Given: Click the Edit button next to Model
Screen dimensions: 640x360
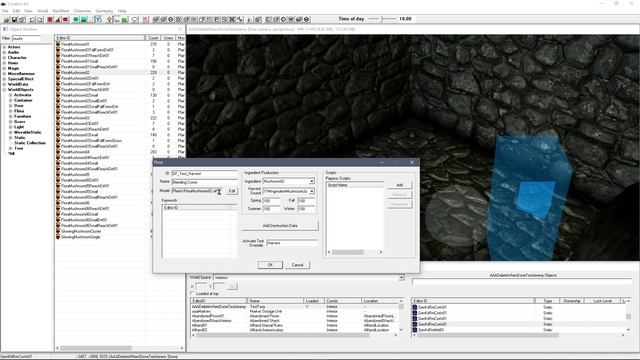Looking at the screenshot, I should tap(232, 191).
